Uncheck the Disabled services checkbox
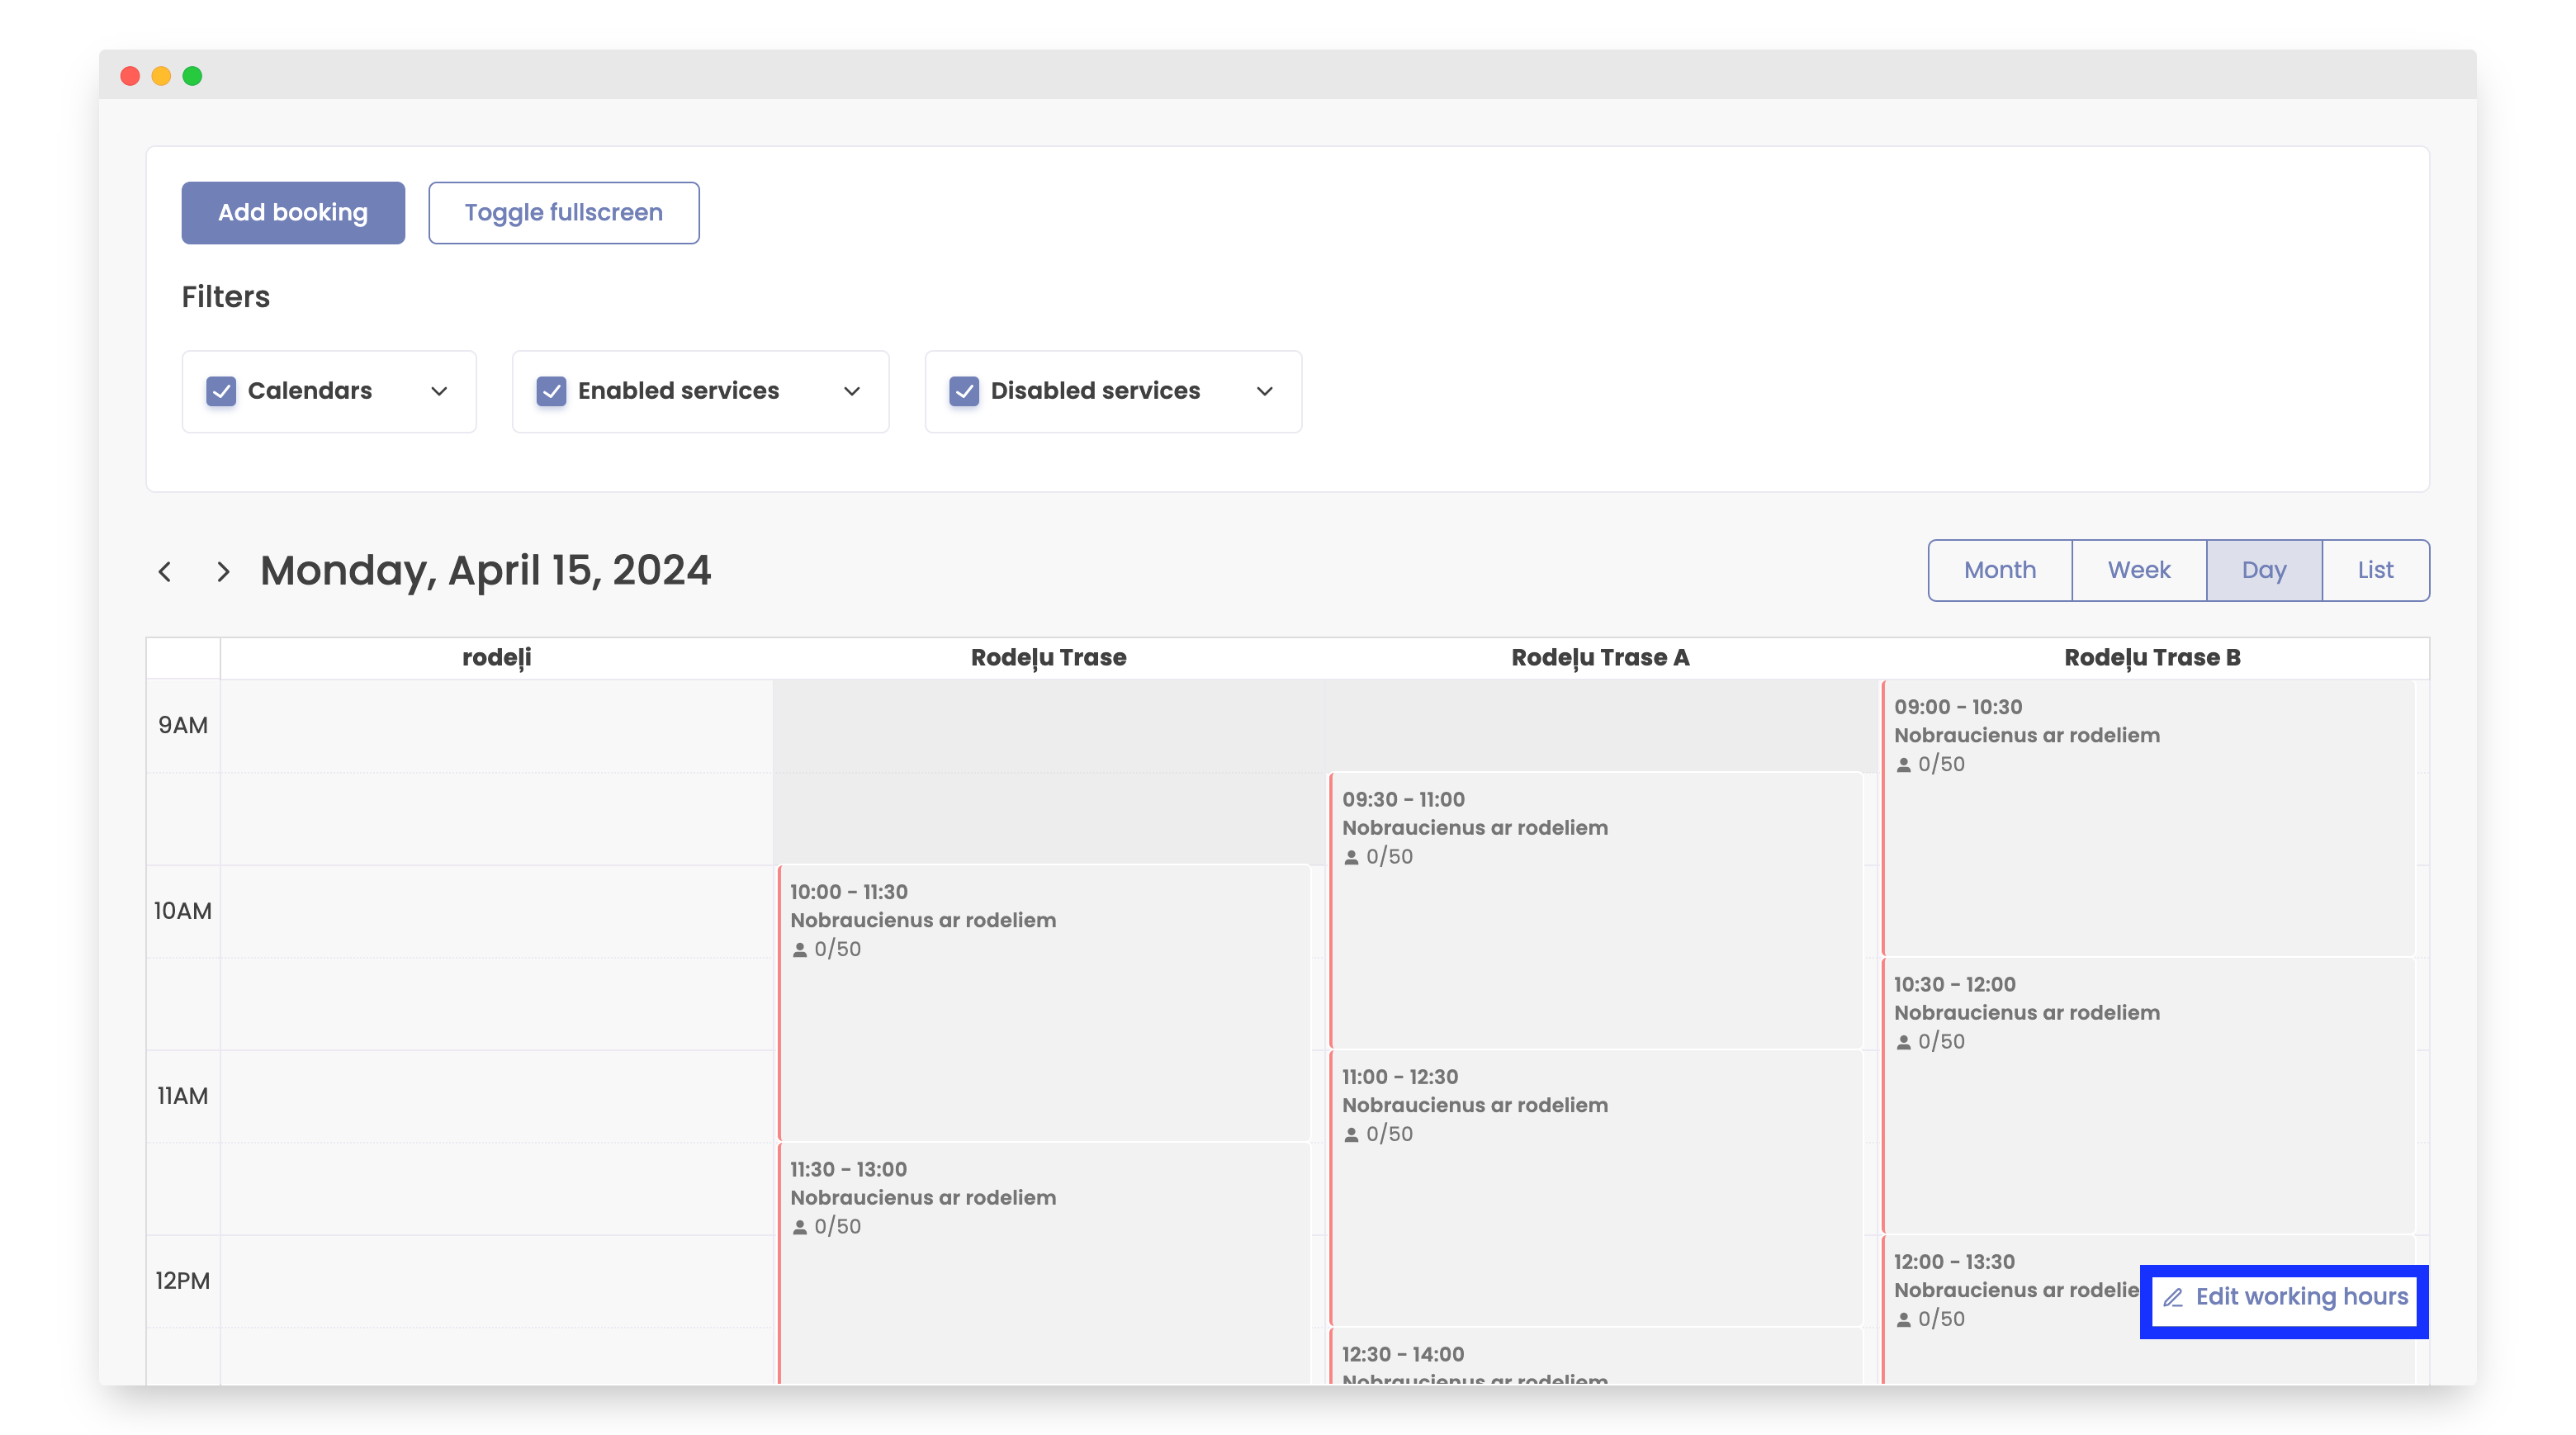Image resolution: width=2576 pixels, height=1435 pixels. coord(964,391)
